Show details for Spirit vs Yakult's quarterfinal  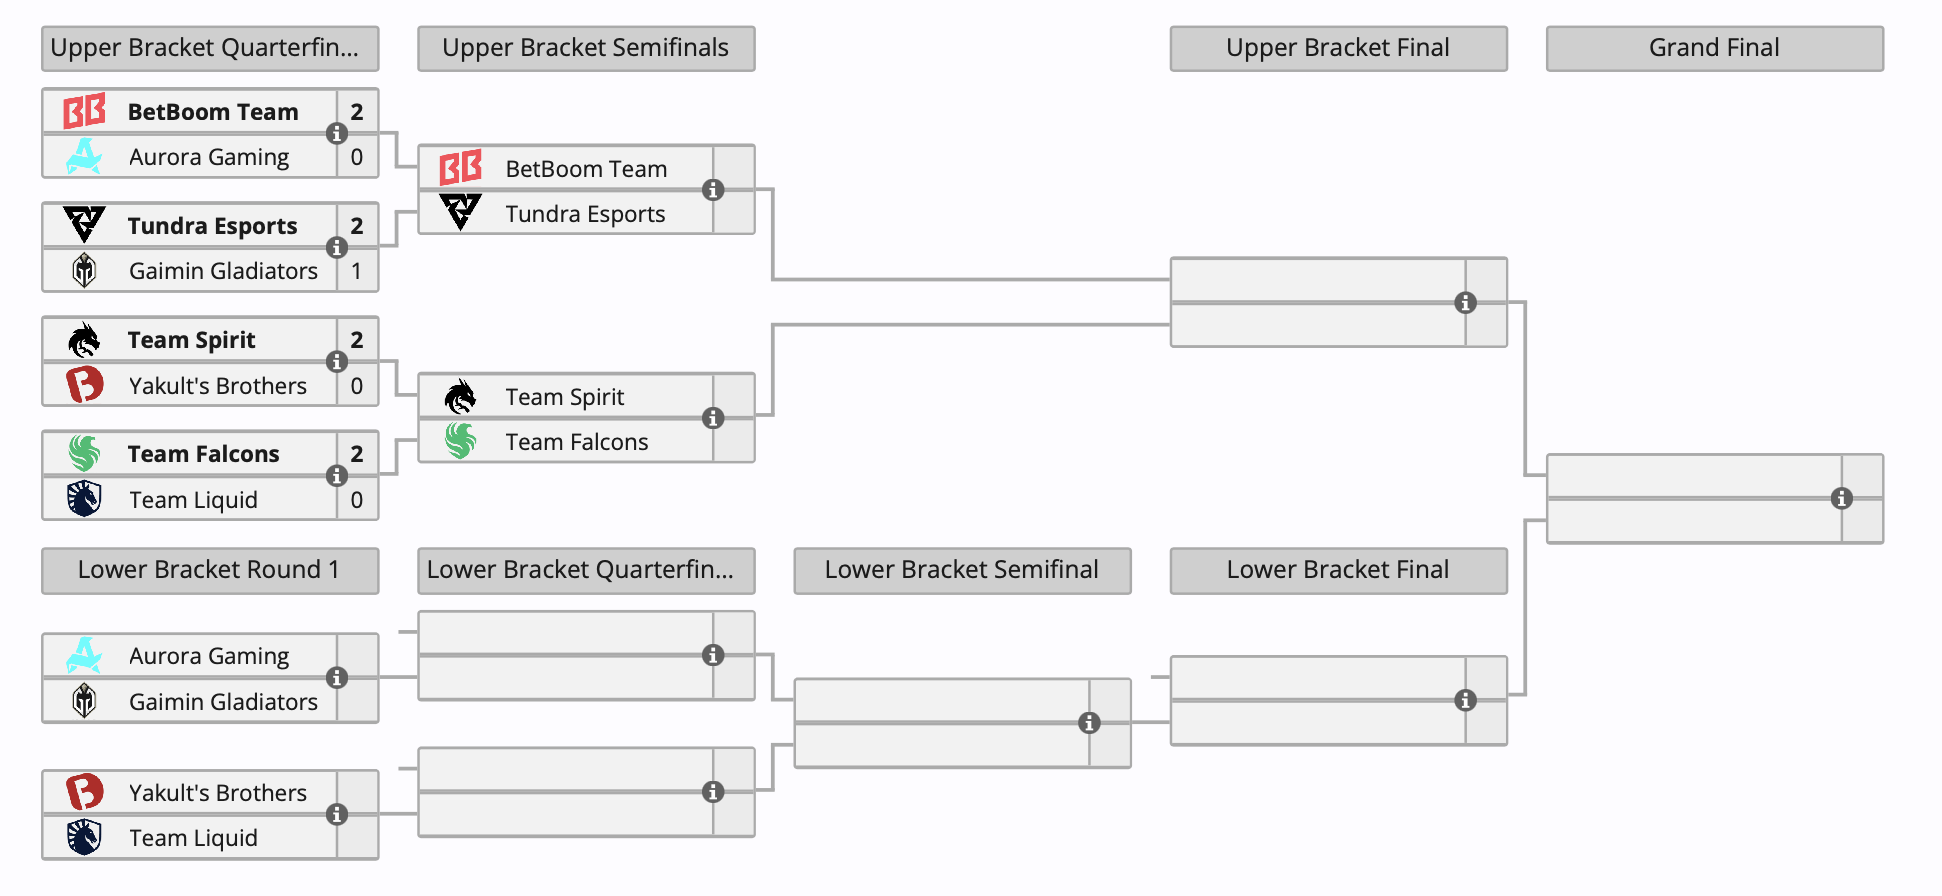(x=337, y=362)
